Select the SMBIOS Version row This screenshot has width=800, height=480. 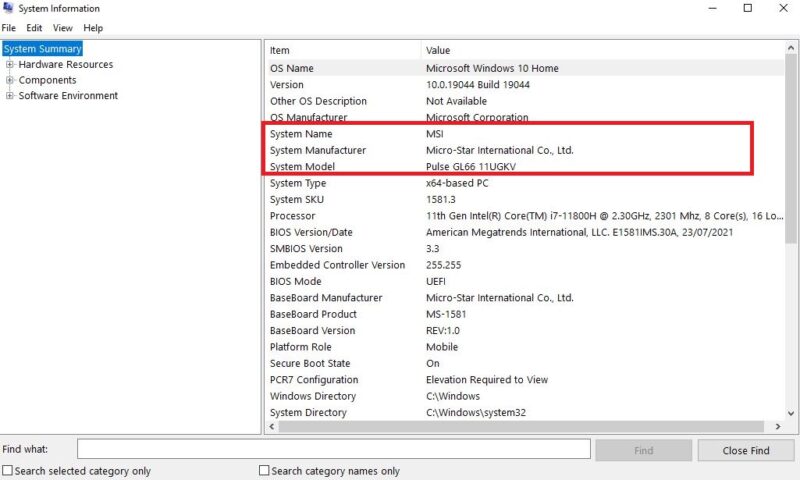click(526, 248)
